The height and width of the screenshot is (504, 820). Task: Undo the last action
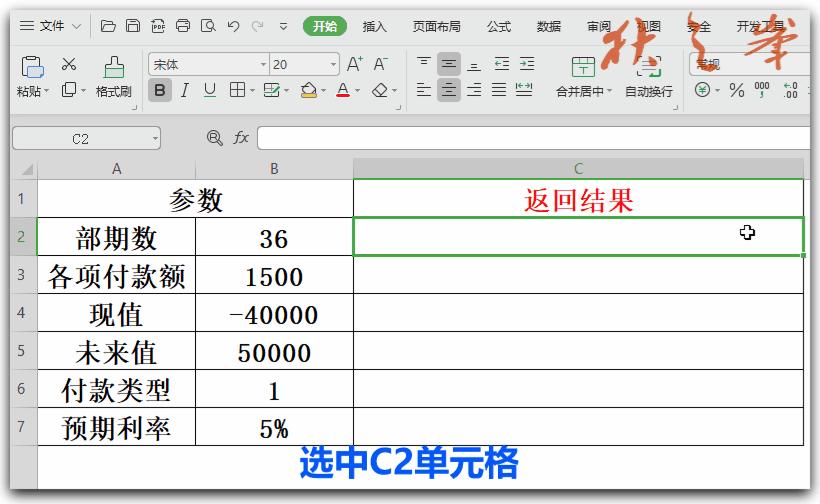click(x=233, y=26)
